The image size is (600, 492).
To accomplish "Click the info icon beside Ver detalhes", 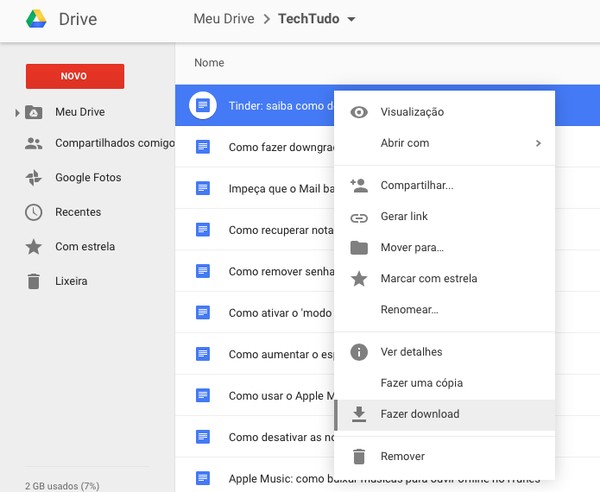I will [x=359, y=352].
